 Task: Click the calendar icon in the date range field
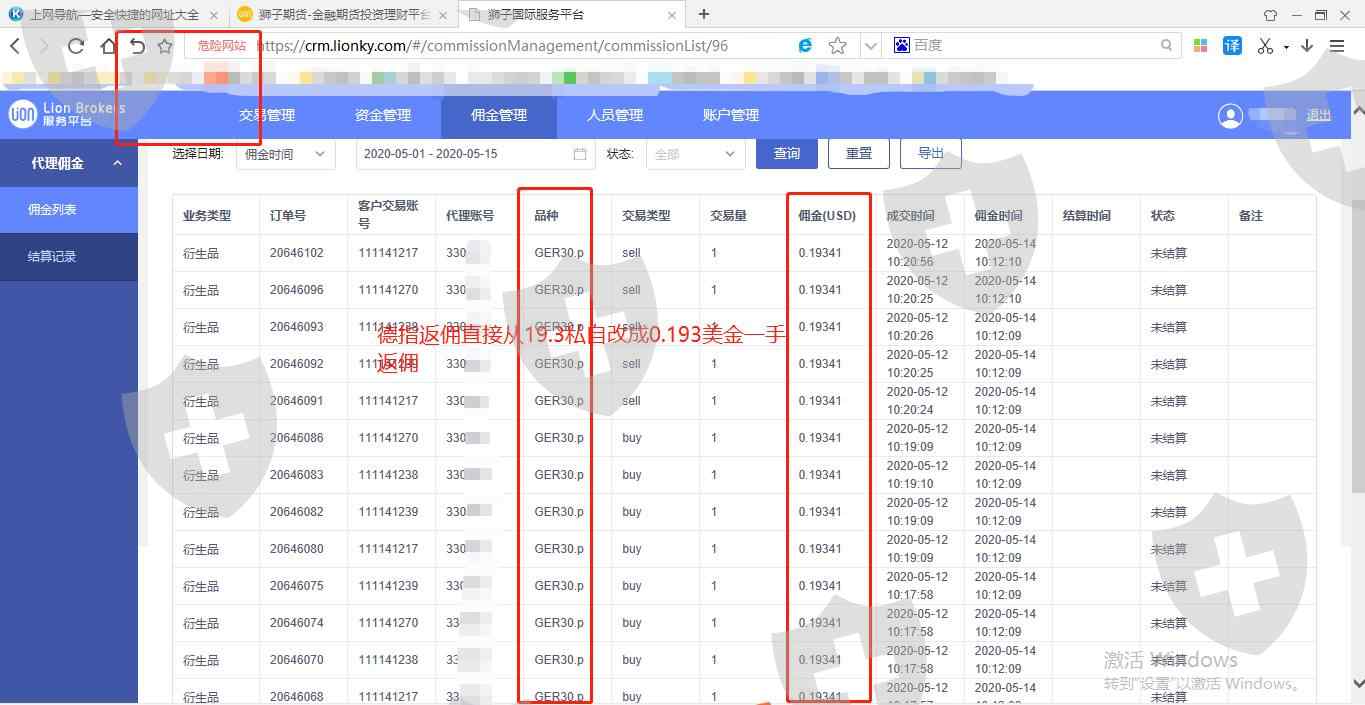click(580, 154)
